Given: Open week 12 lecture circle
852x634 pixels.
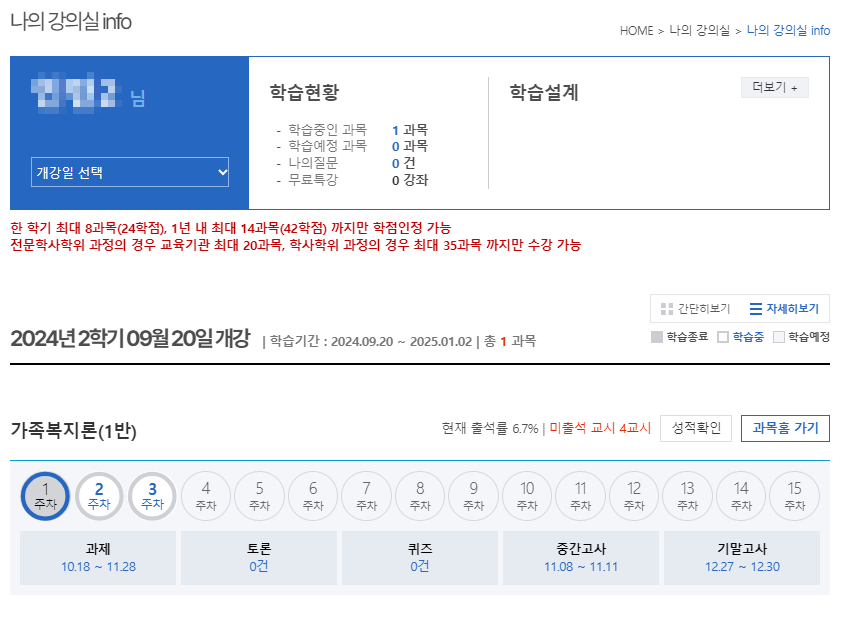Looking at the screenshot, I should click(634, 496).
